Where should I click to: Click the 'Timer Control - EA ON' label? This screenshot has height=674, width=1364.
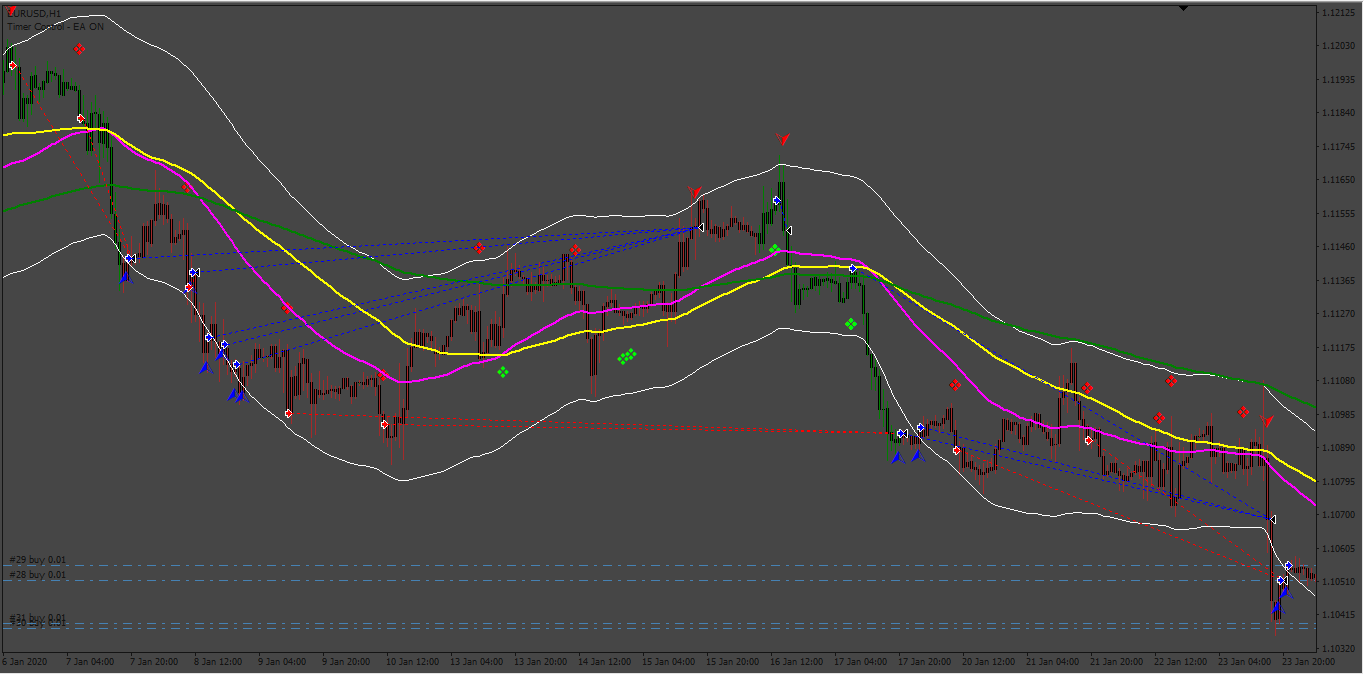pos(55,26)
